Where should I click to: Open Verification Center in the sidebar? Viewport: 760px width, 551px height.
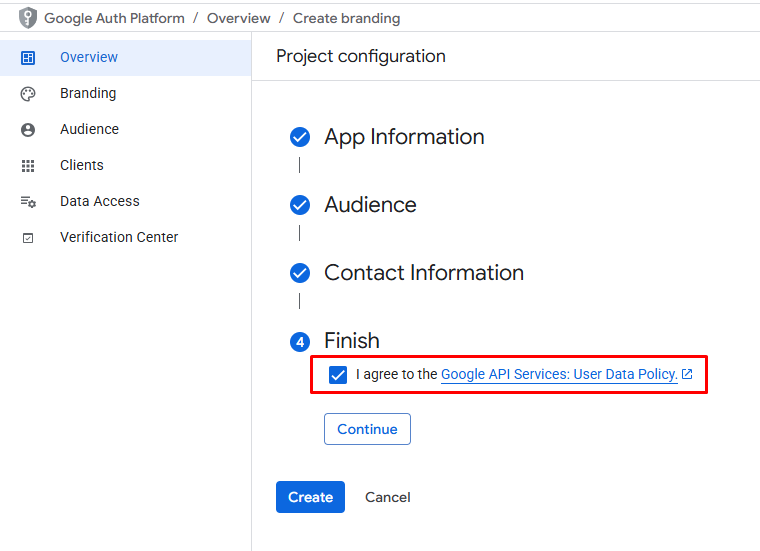coord(126,237)
